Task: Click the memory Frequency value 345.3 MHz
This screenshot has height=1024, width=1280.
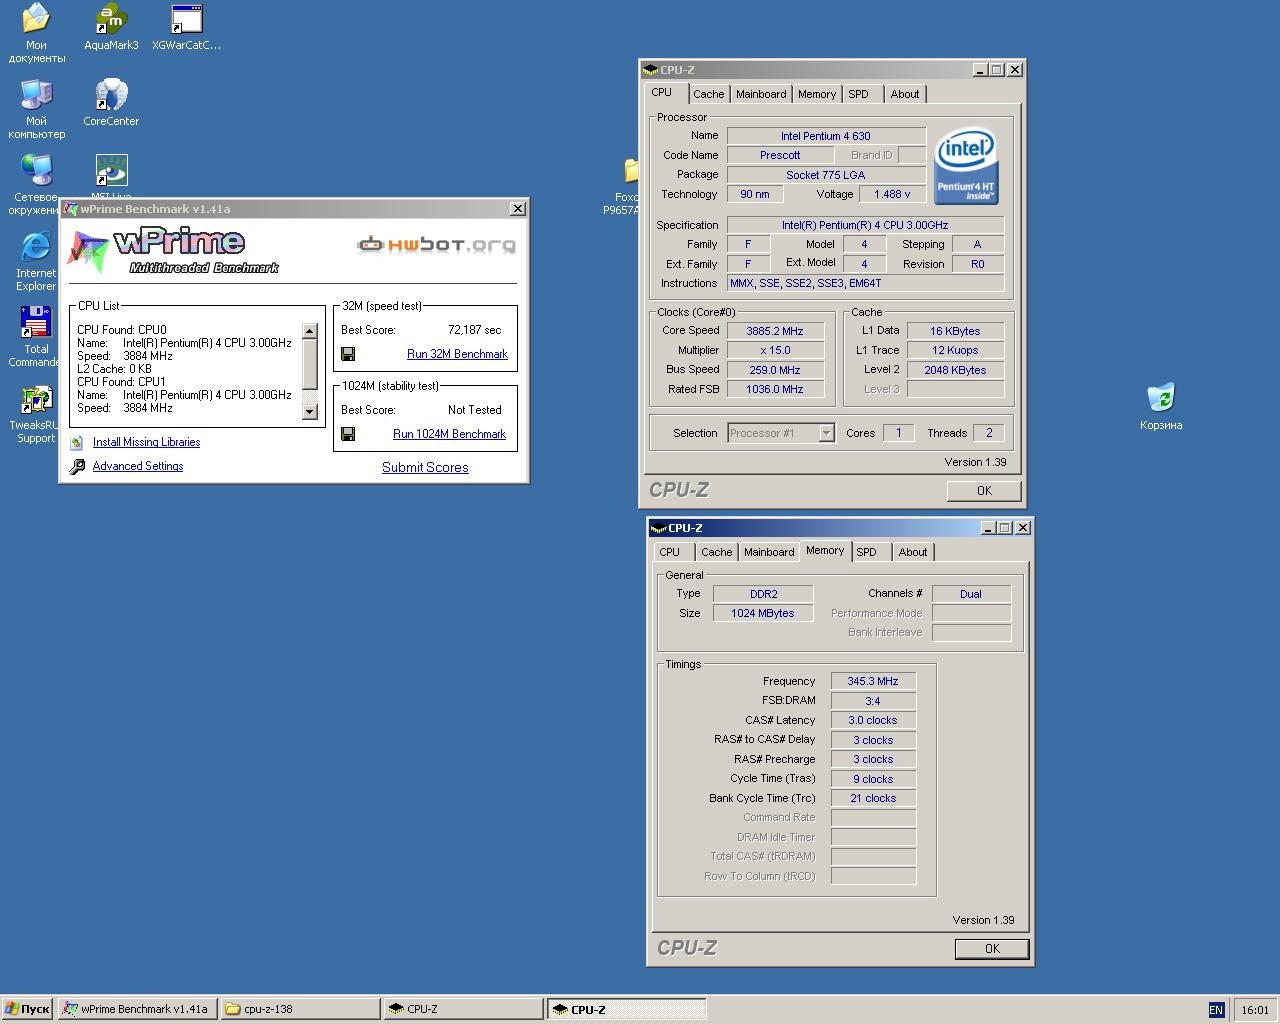Action: 873,681
